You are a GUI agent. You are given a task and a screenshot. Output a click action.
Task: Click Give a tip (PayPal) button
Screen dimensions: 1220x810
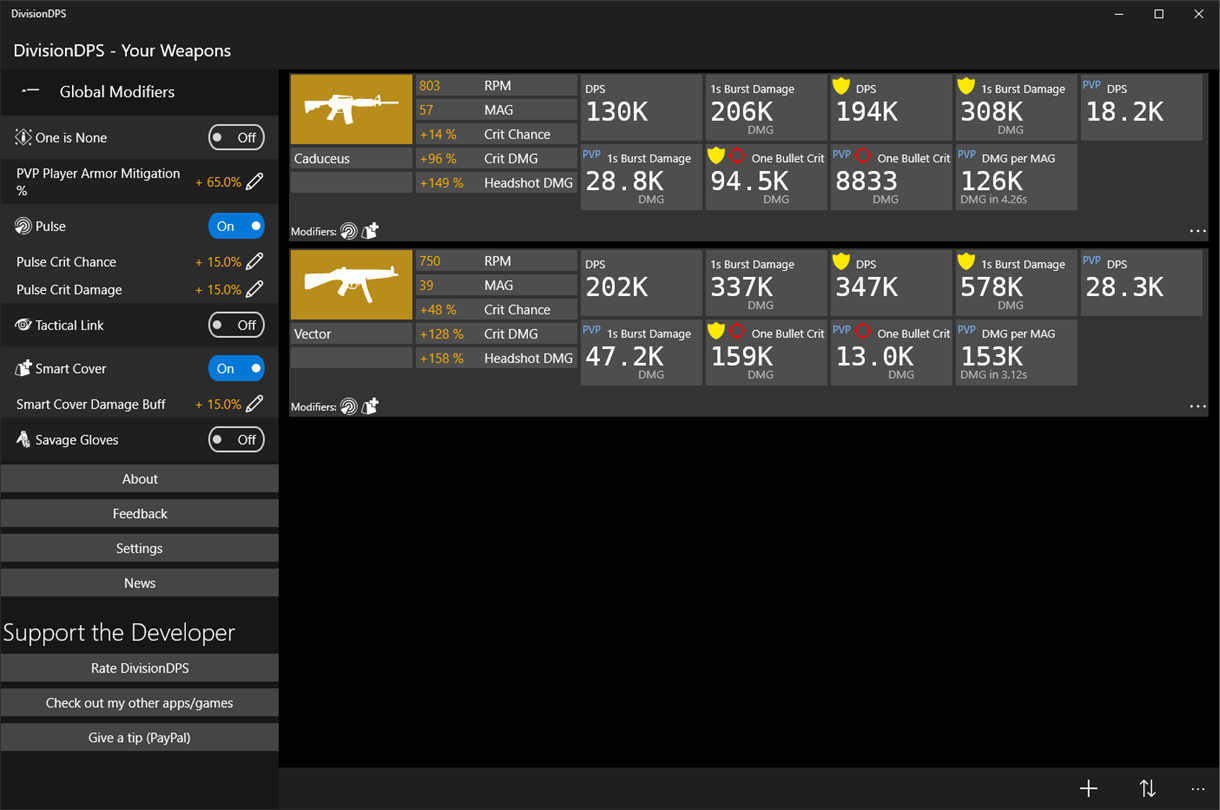pos(140,737)
